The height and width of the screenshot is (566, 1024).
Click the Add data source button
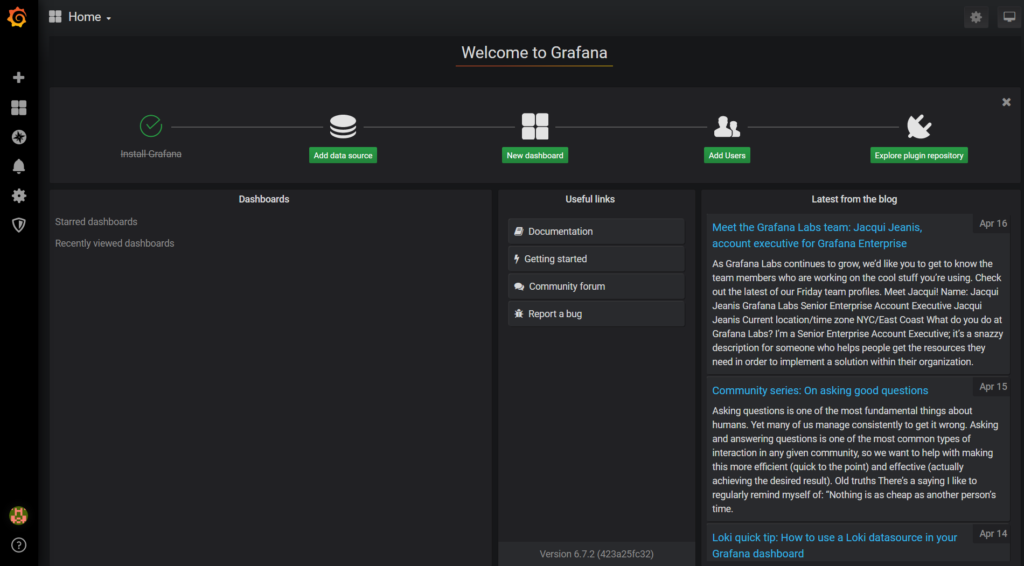click(x=343, y=155)
